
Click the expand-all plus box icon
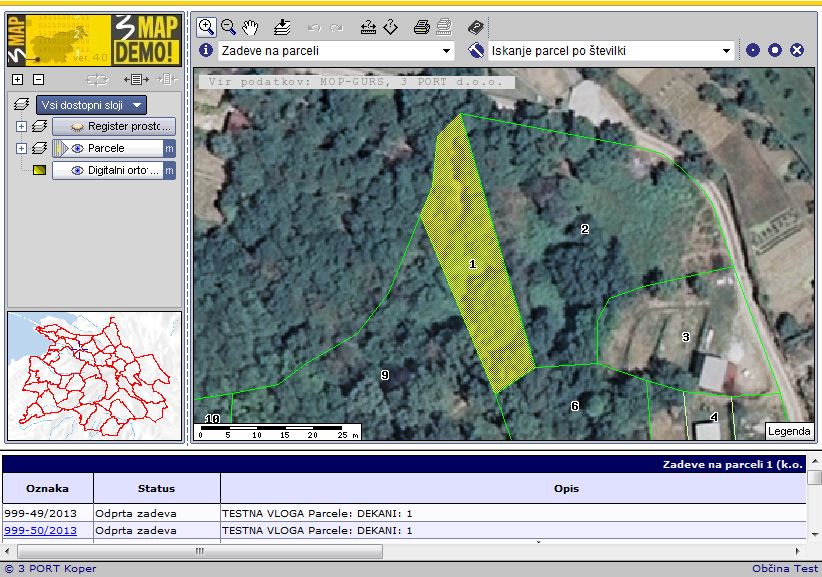pyautogui.click(x=17, y=80)
